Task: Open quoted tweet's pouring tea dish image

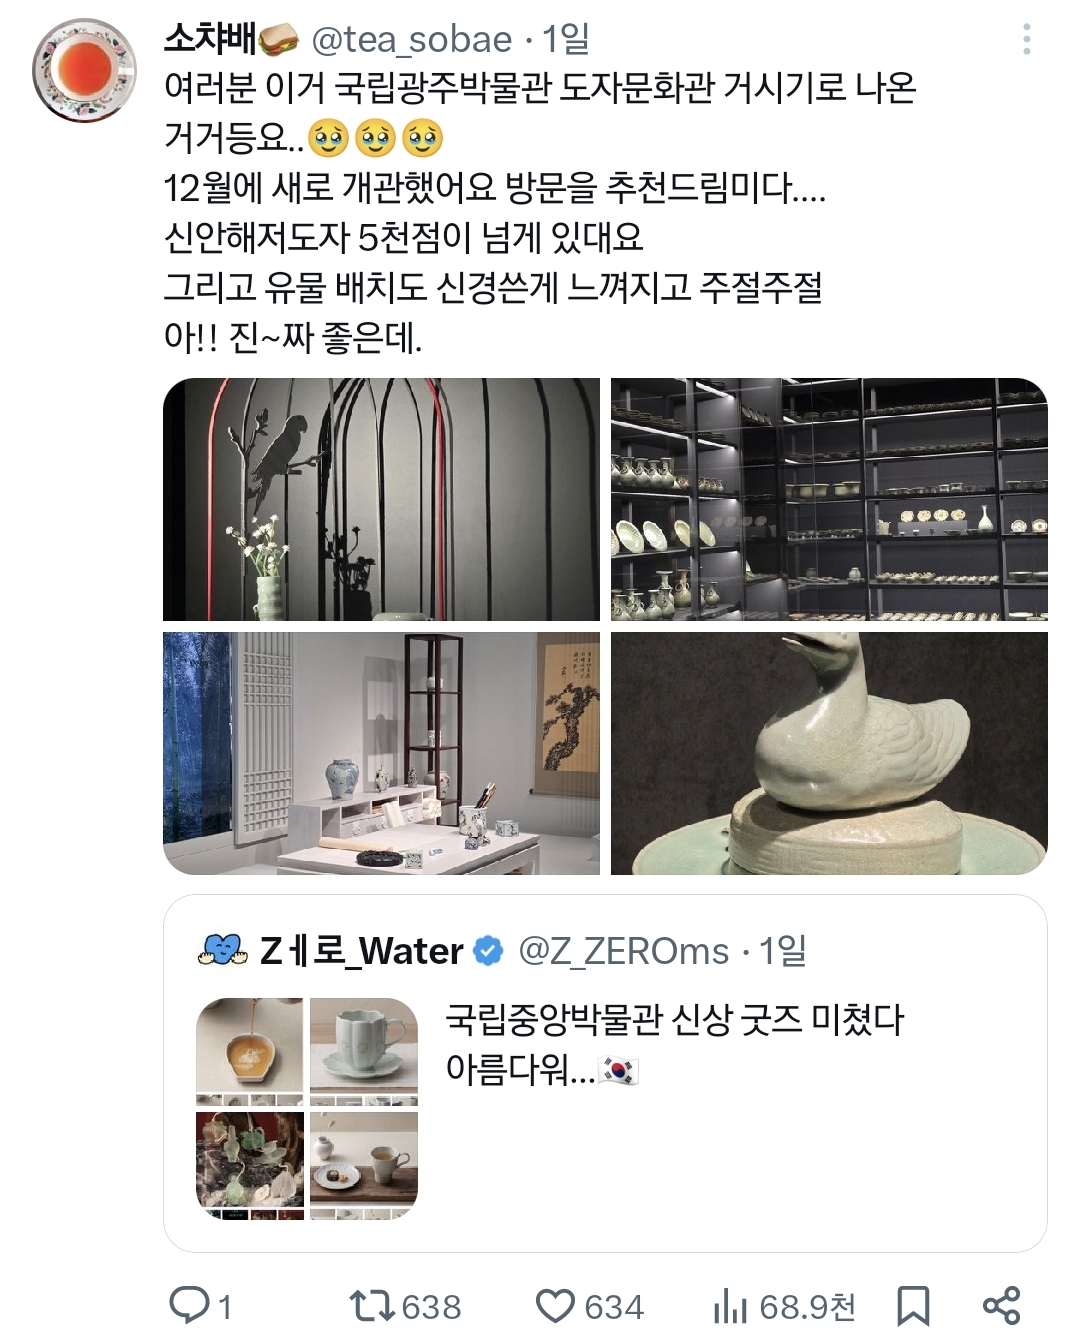Action: (x=250, y=1051)
